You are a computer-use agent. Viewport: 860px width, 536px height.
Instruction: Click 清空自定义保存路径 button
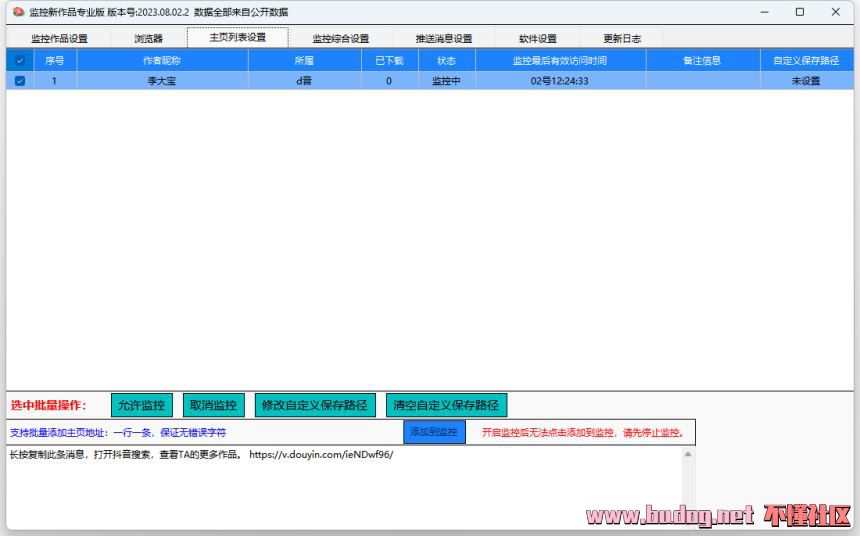pyautogui.click(x=446, y=405)
